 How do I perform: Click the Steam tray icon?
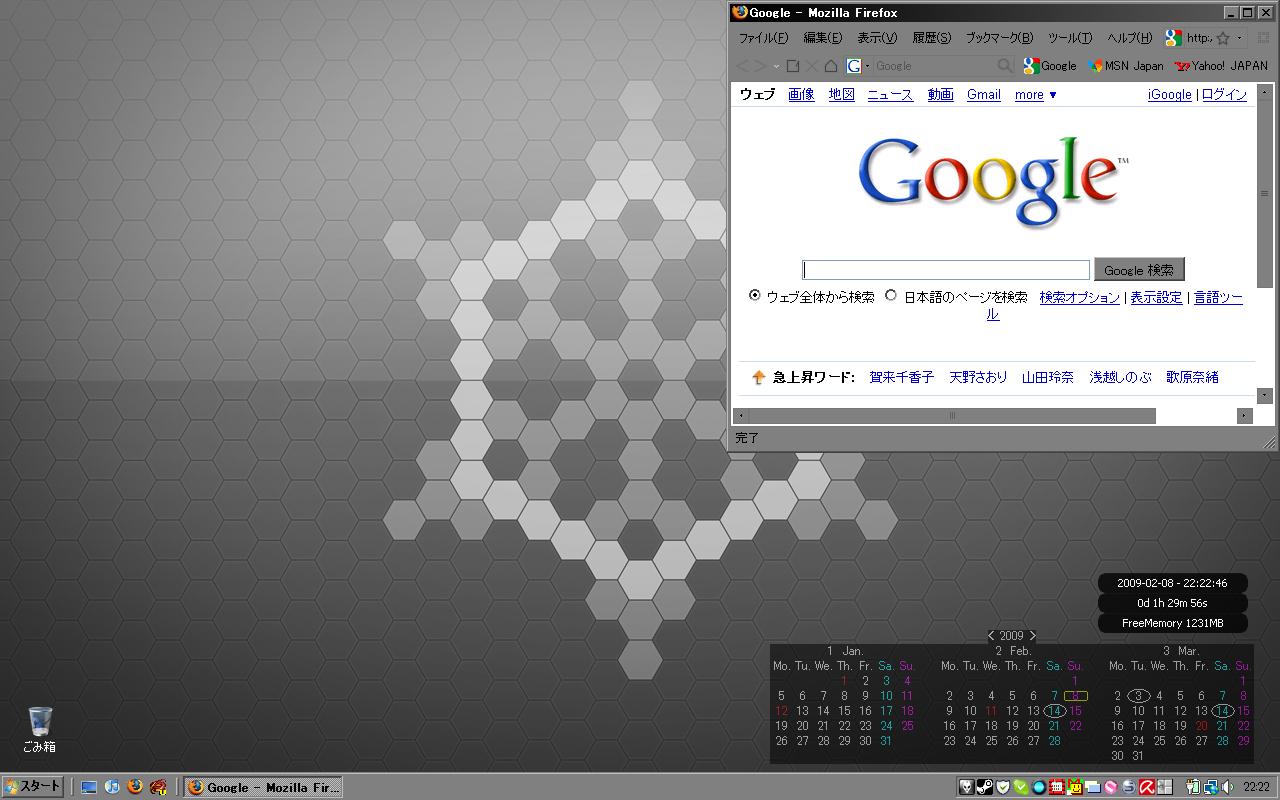click(x=984, y=787)
